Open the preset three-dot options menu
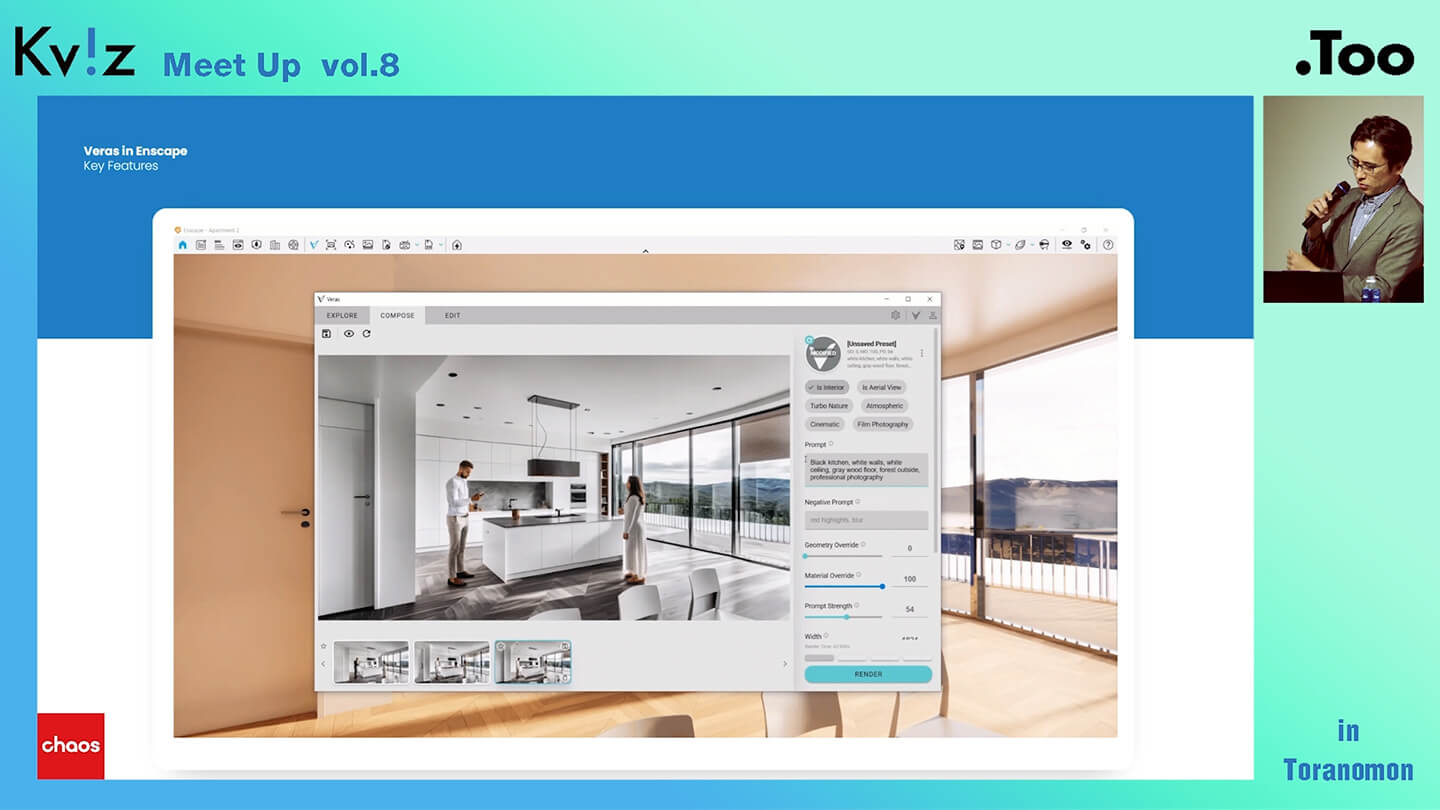The height and width of the screenshot is (810, 1440). pos(922,353)
